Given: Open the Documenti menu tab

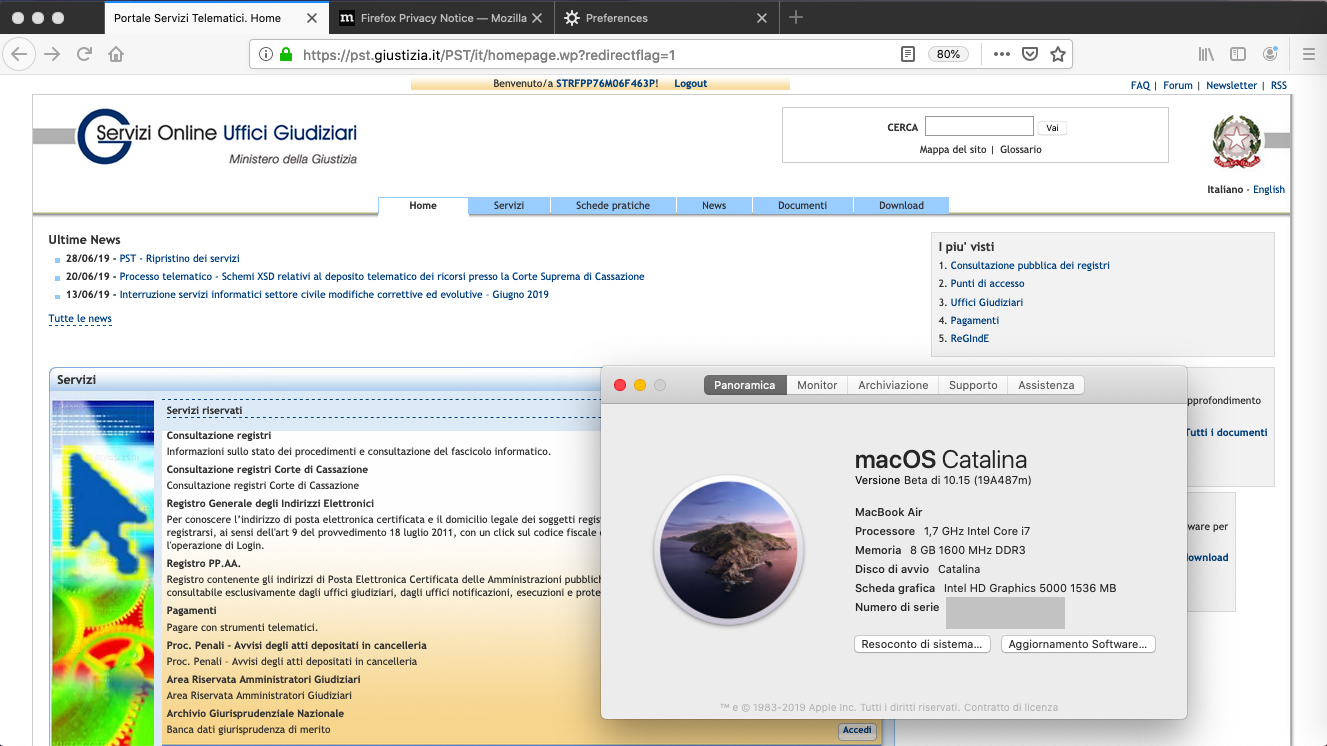Looking at the screenshot, I should [x=803, y=205].
